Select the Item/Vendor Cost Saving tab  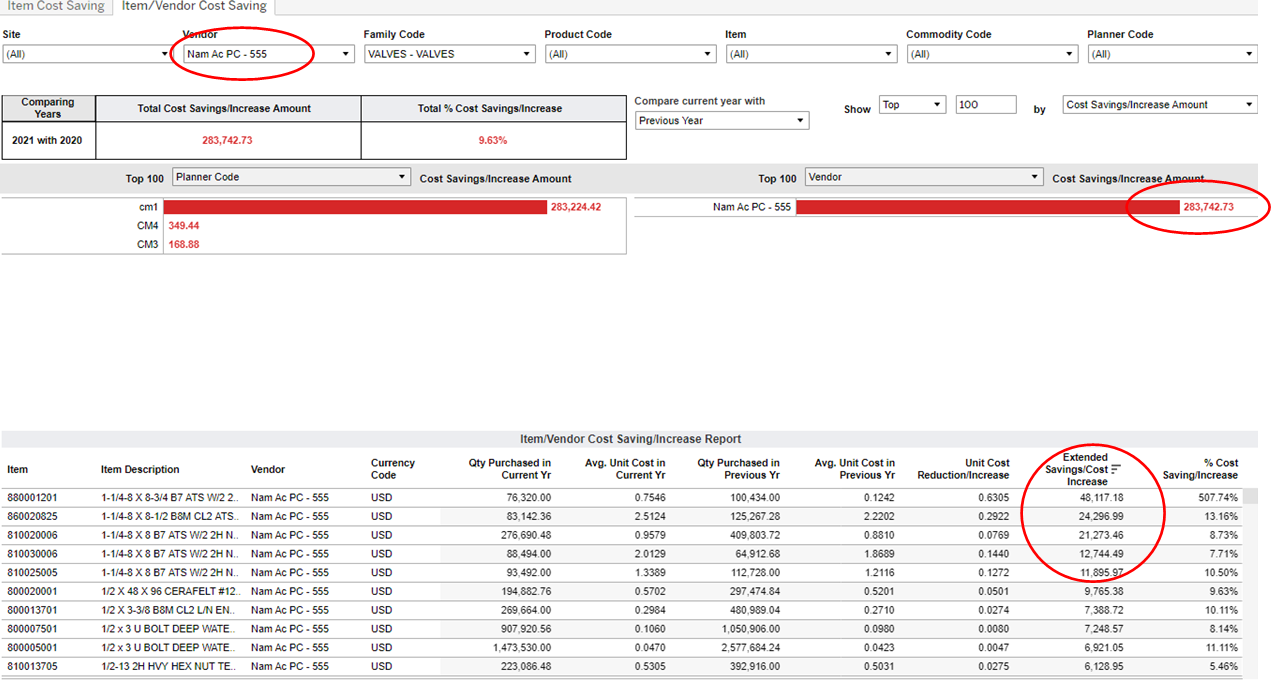click(x=194, y=6)
